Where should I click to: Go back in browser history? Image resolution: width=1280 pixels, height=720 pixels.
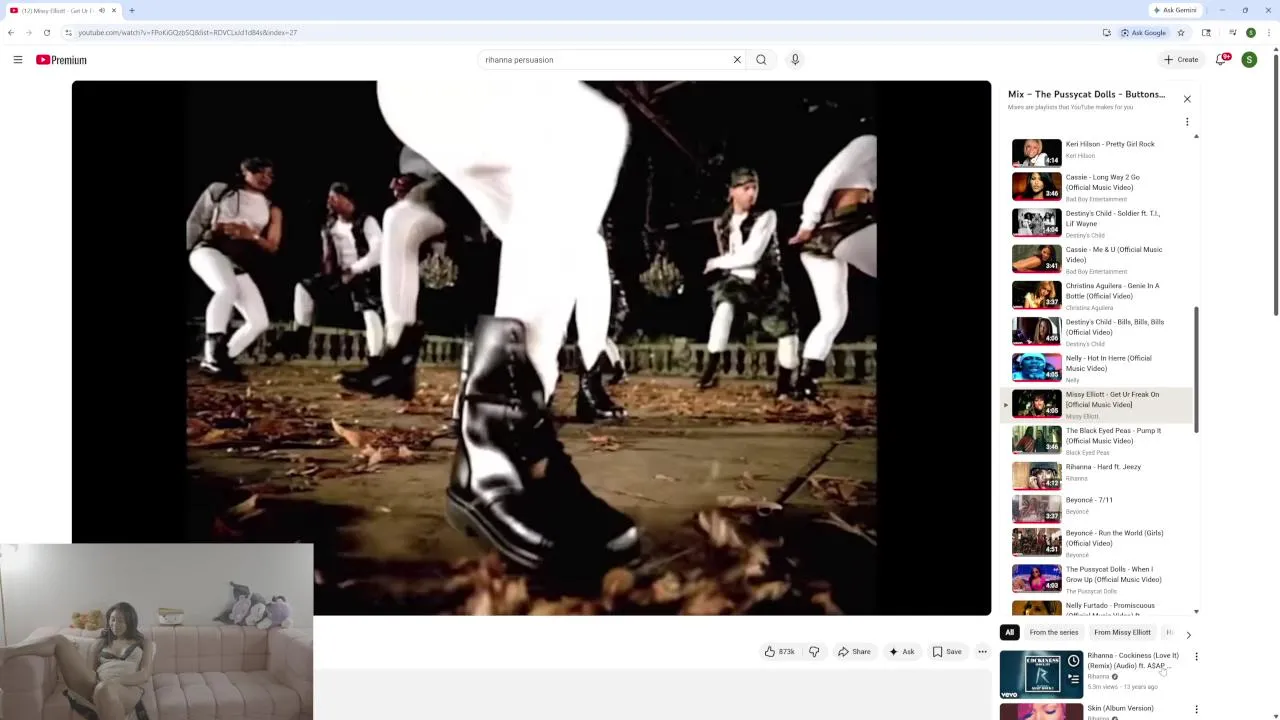[x=11, y=32]
